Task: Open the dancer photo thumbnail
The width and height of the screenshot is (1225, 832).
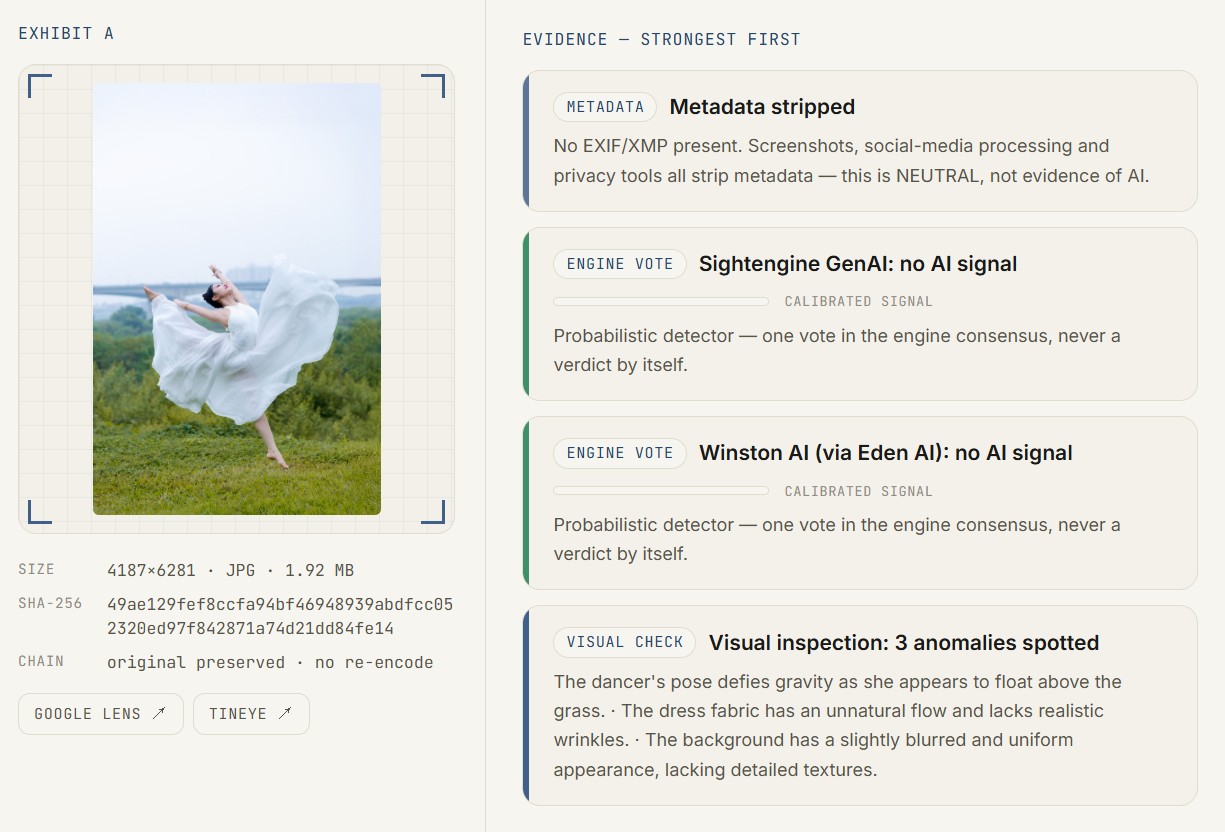Action: coord(237,299)
